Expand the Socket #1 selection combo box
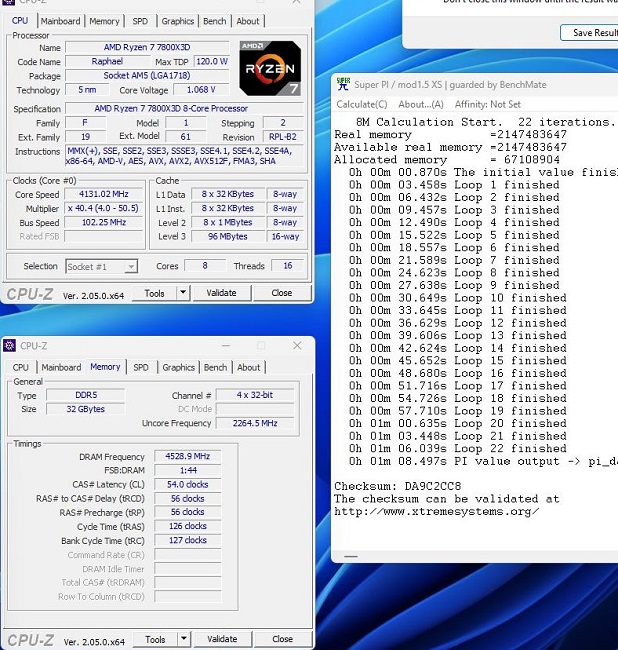This screenshot has height=650, width=618. point(131,266)
